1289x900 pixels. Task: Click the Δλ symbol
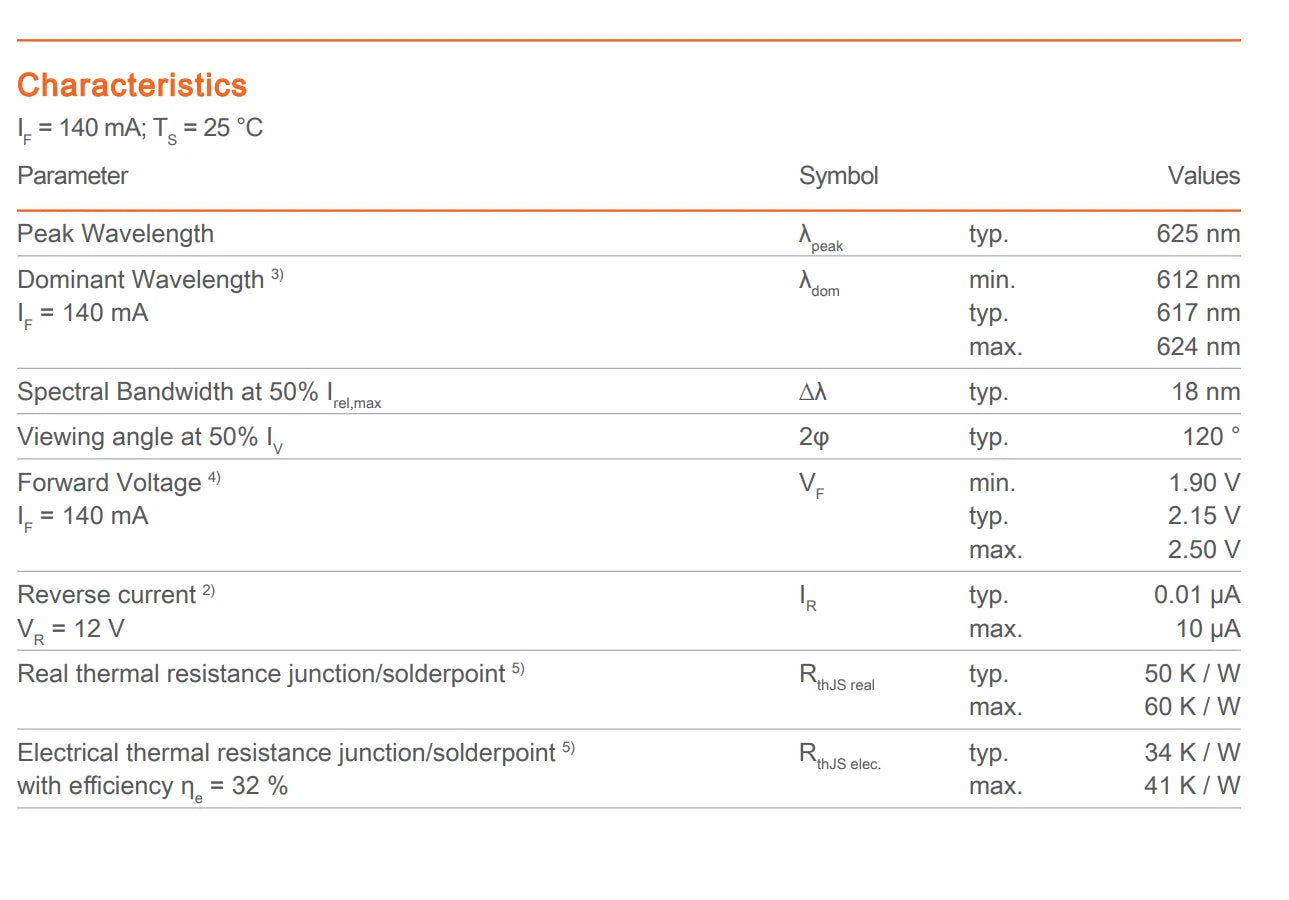813,392
